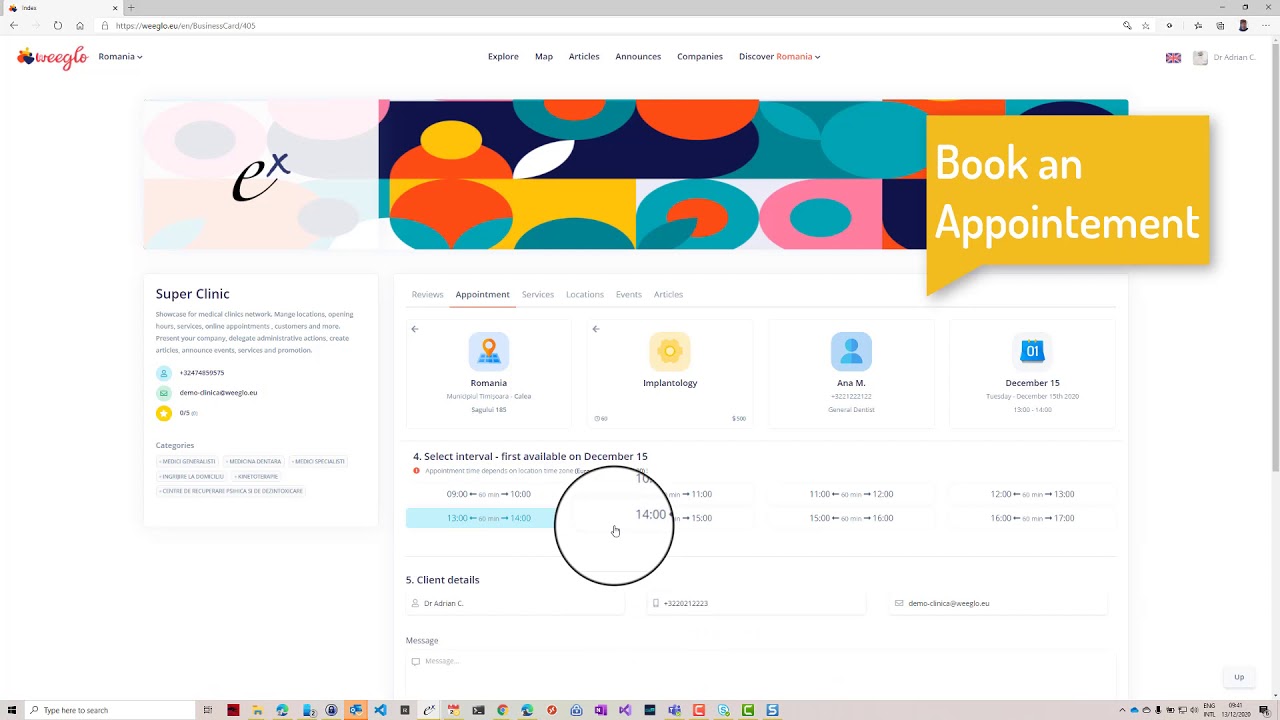This screenshot has height=720, width=1280.
Task: Click the address bar URL
Action: coord(185,26)
